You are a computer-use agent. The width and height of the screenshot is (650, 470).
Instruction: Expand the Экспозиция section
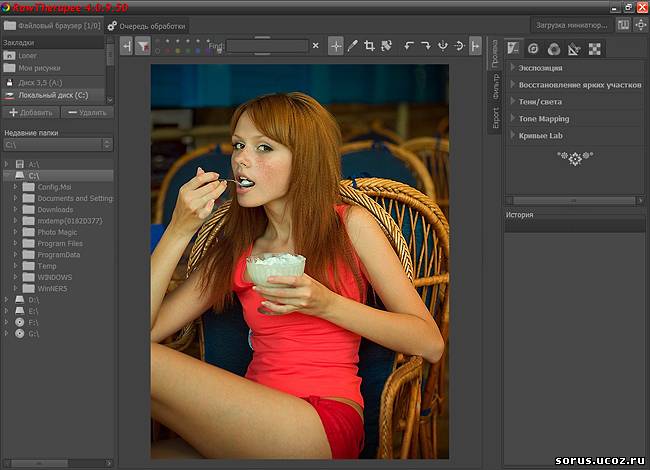point(541,68)
